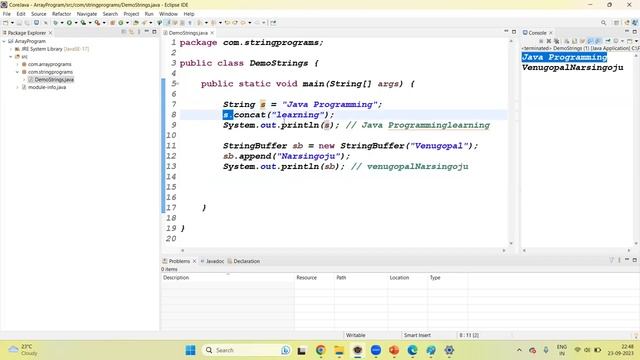Click the Open Type toolbar icon
The height and width of the screenshot is (360, 640).
tap(136, 23)
